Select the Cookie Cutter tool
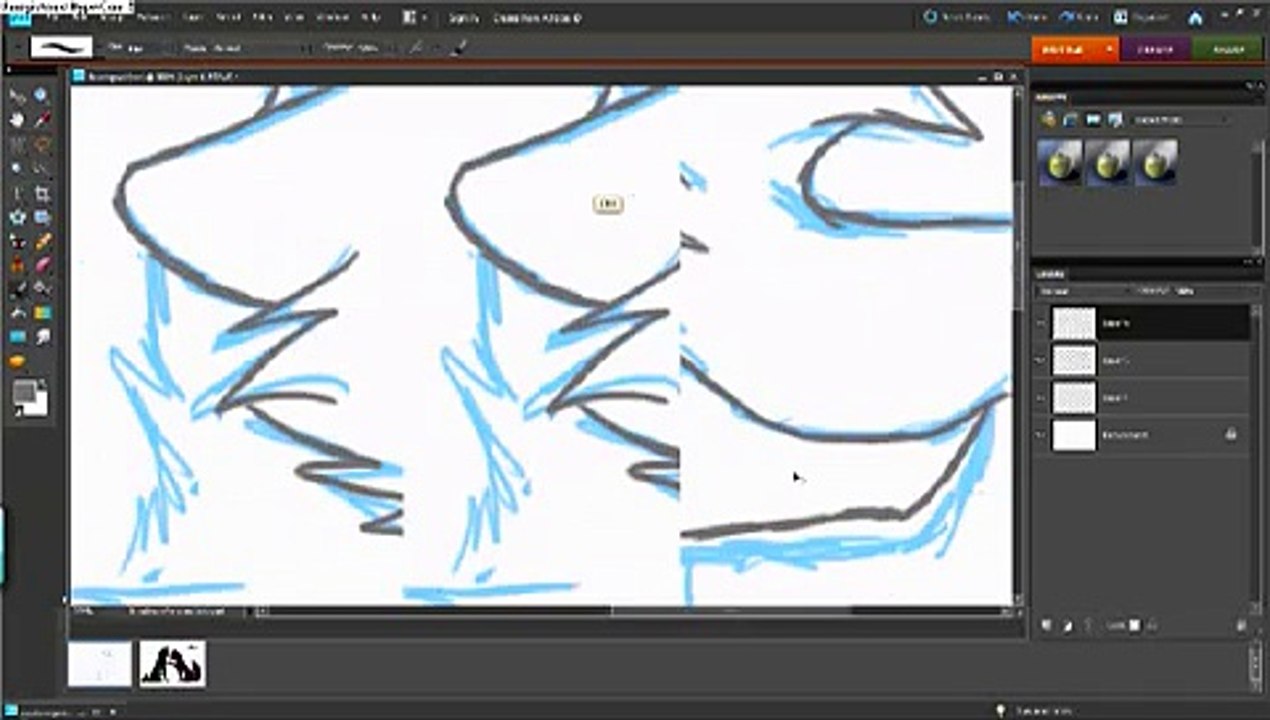This screenshot has width=1270, height=720. point(17,218)
